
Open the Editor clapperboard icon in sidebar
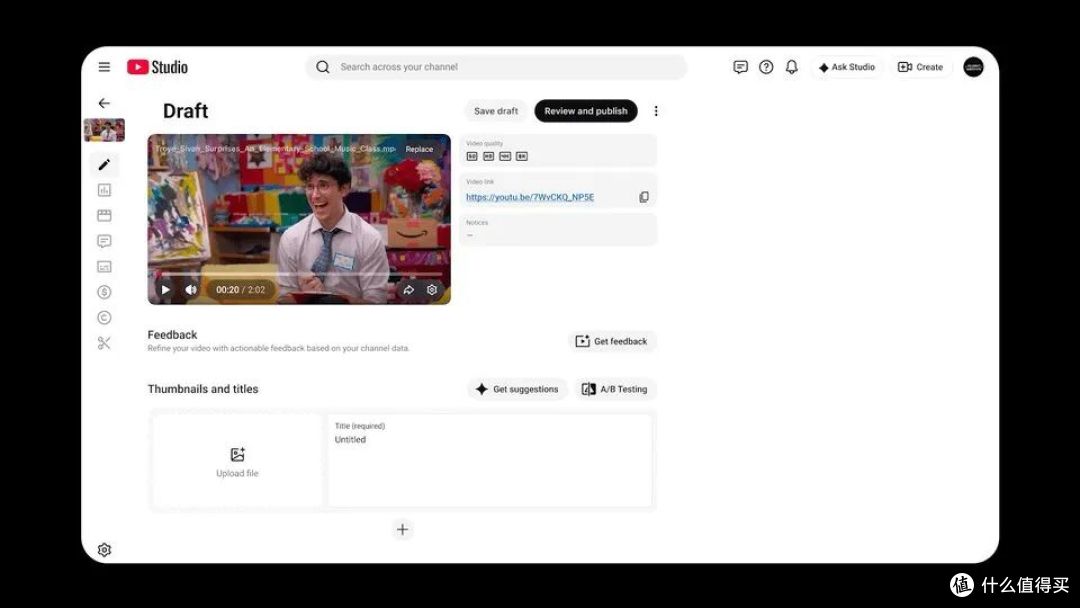pyautogui.click(x=104, y=216)
